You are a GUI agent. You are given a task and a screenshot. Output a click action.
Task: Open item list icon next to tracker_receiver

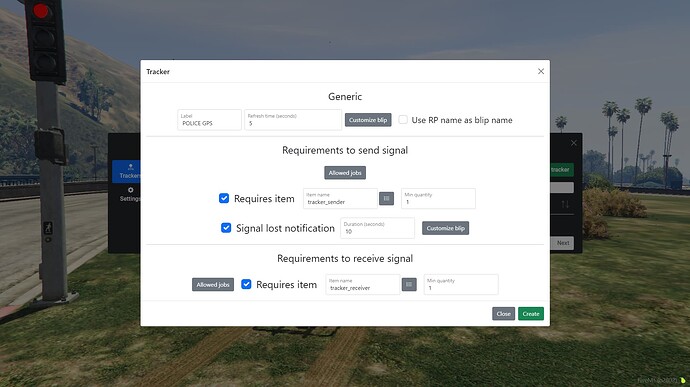[x=409, y=284]
